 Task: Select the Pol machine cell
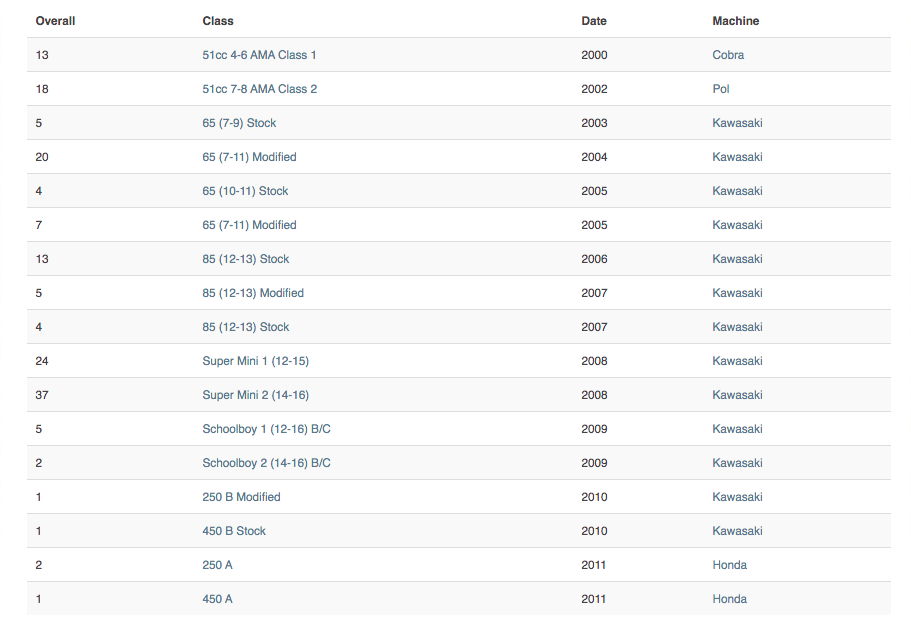(721, 89)
